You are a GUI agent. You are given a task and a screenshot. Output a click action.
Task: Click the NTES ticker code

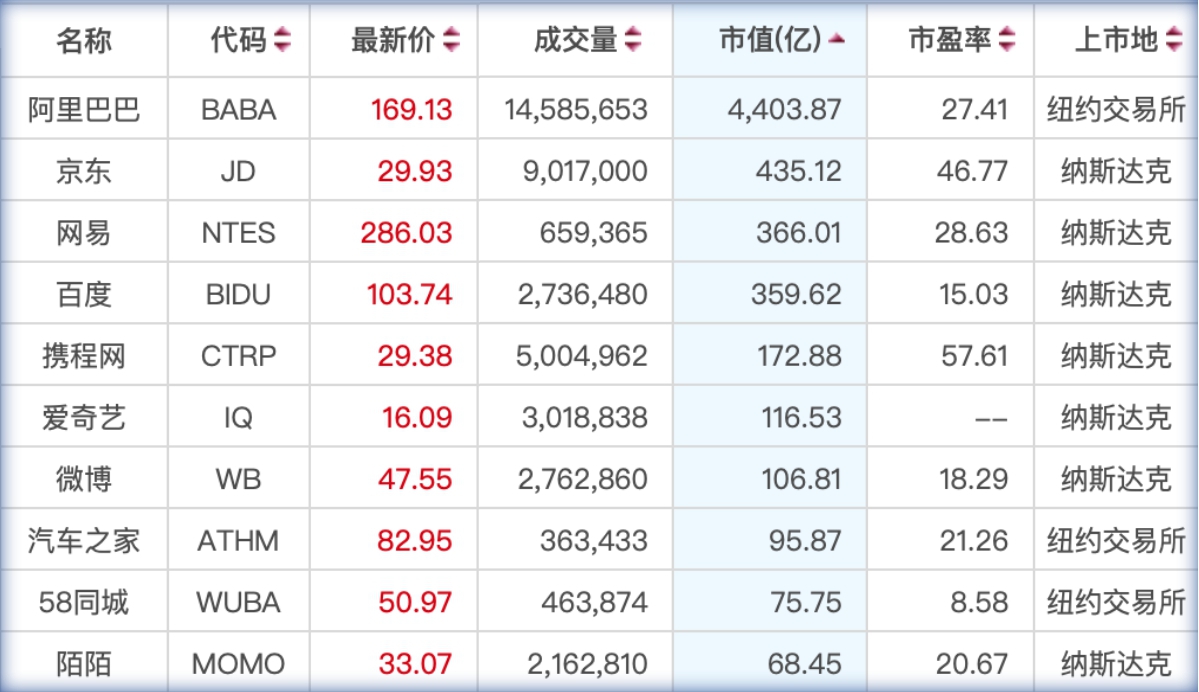point(238,233)
